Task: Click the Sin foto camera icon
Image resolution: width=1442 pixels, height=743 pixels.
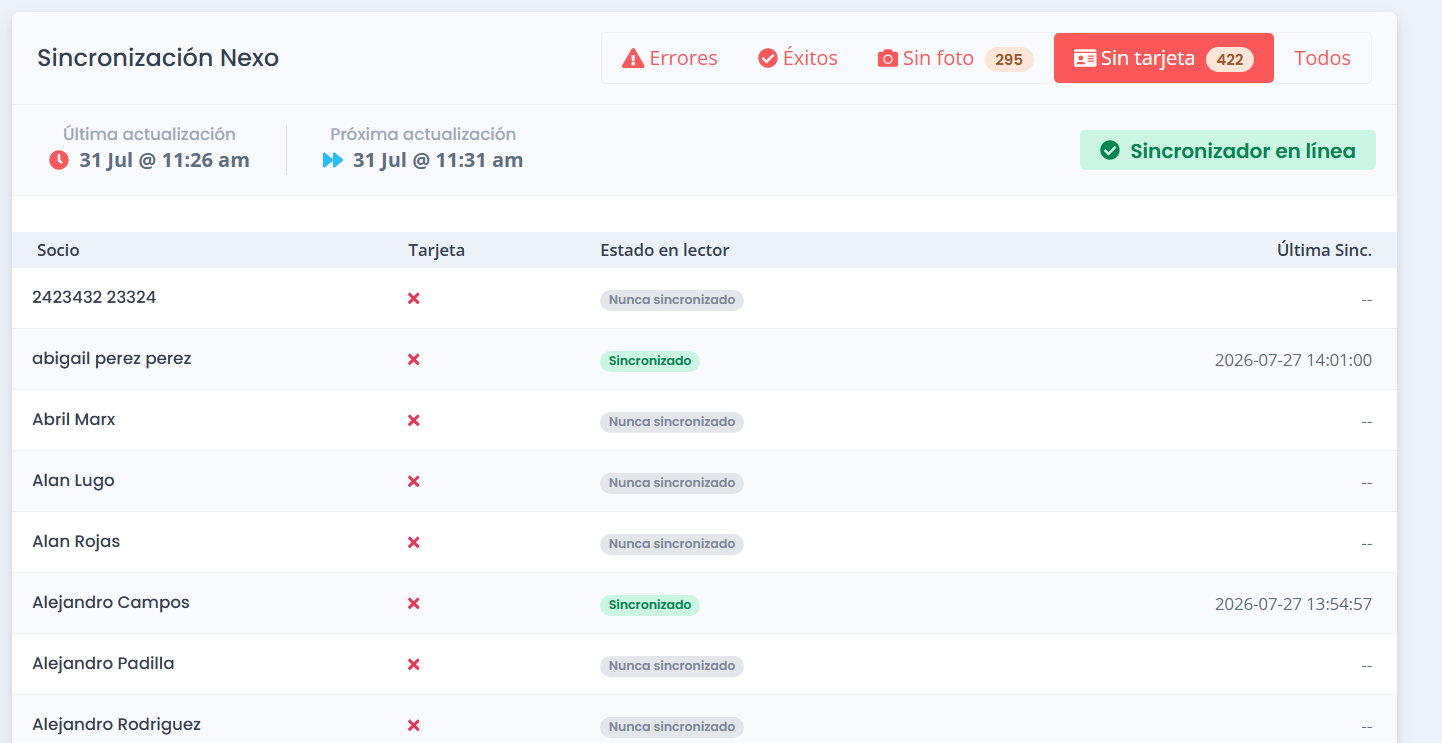Action: tap(888, 59)
